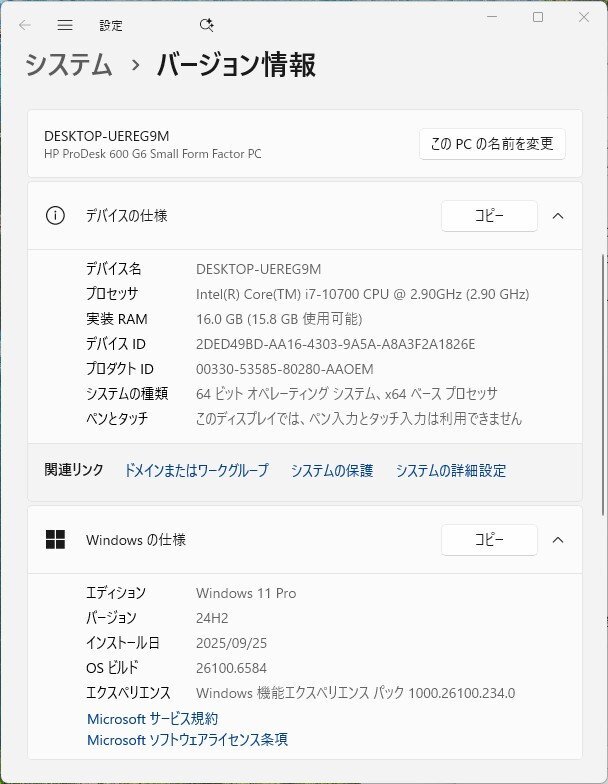Image resolution: width=608 pixels, height=784 pixels.
Task: Select install date 2025/09/25
Action: (232, 644)
